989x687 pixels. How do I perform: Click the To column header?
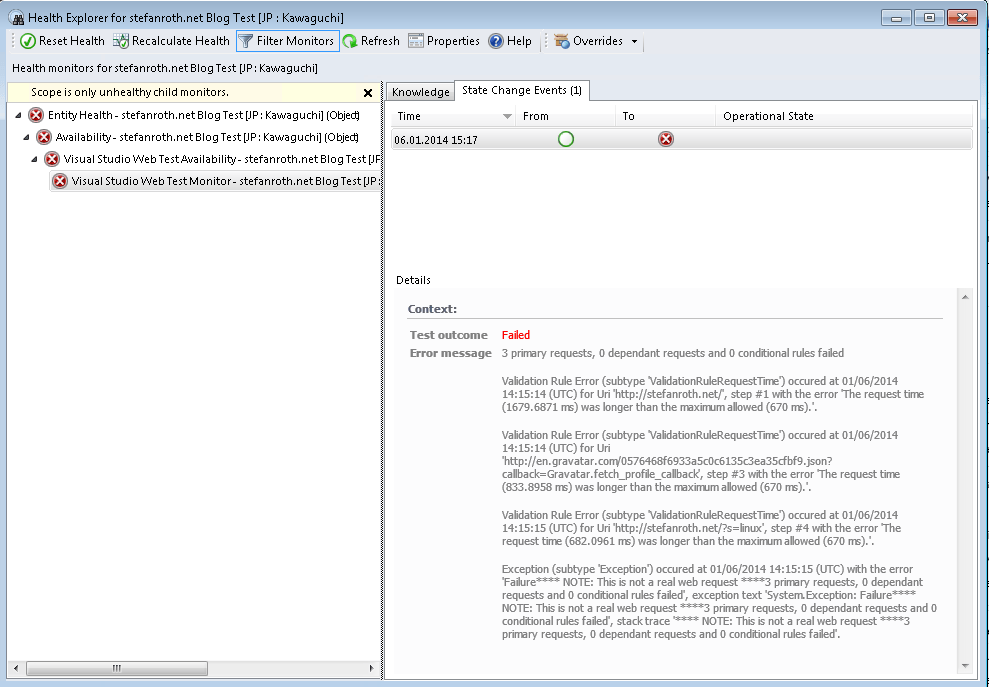[665, 116]
